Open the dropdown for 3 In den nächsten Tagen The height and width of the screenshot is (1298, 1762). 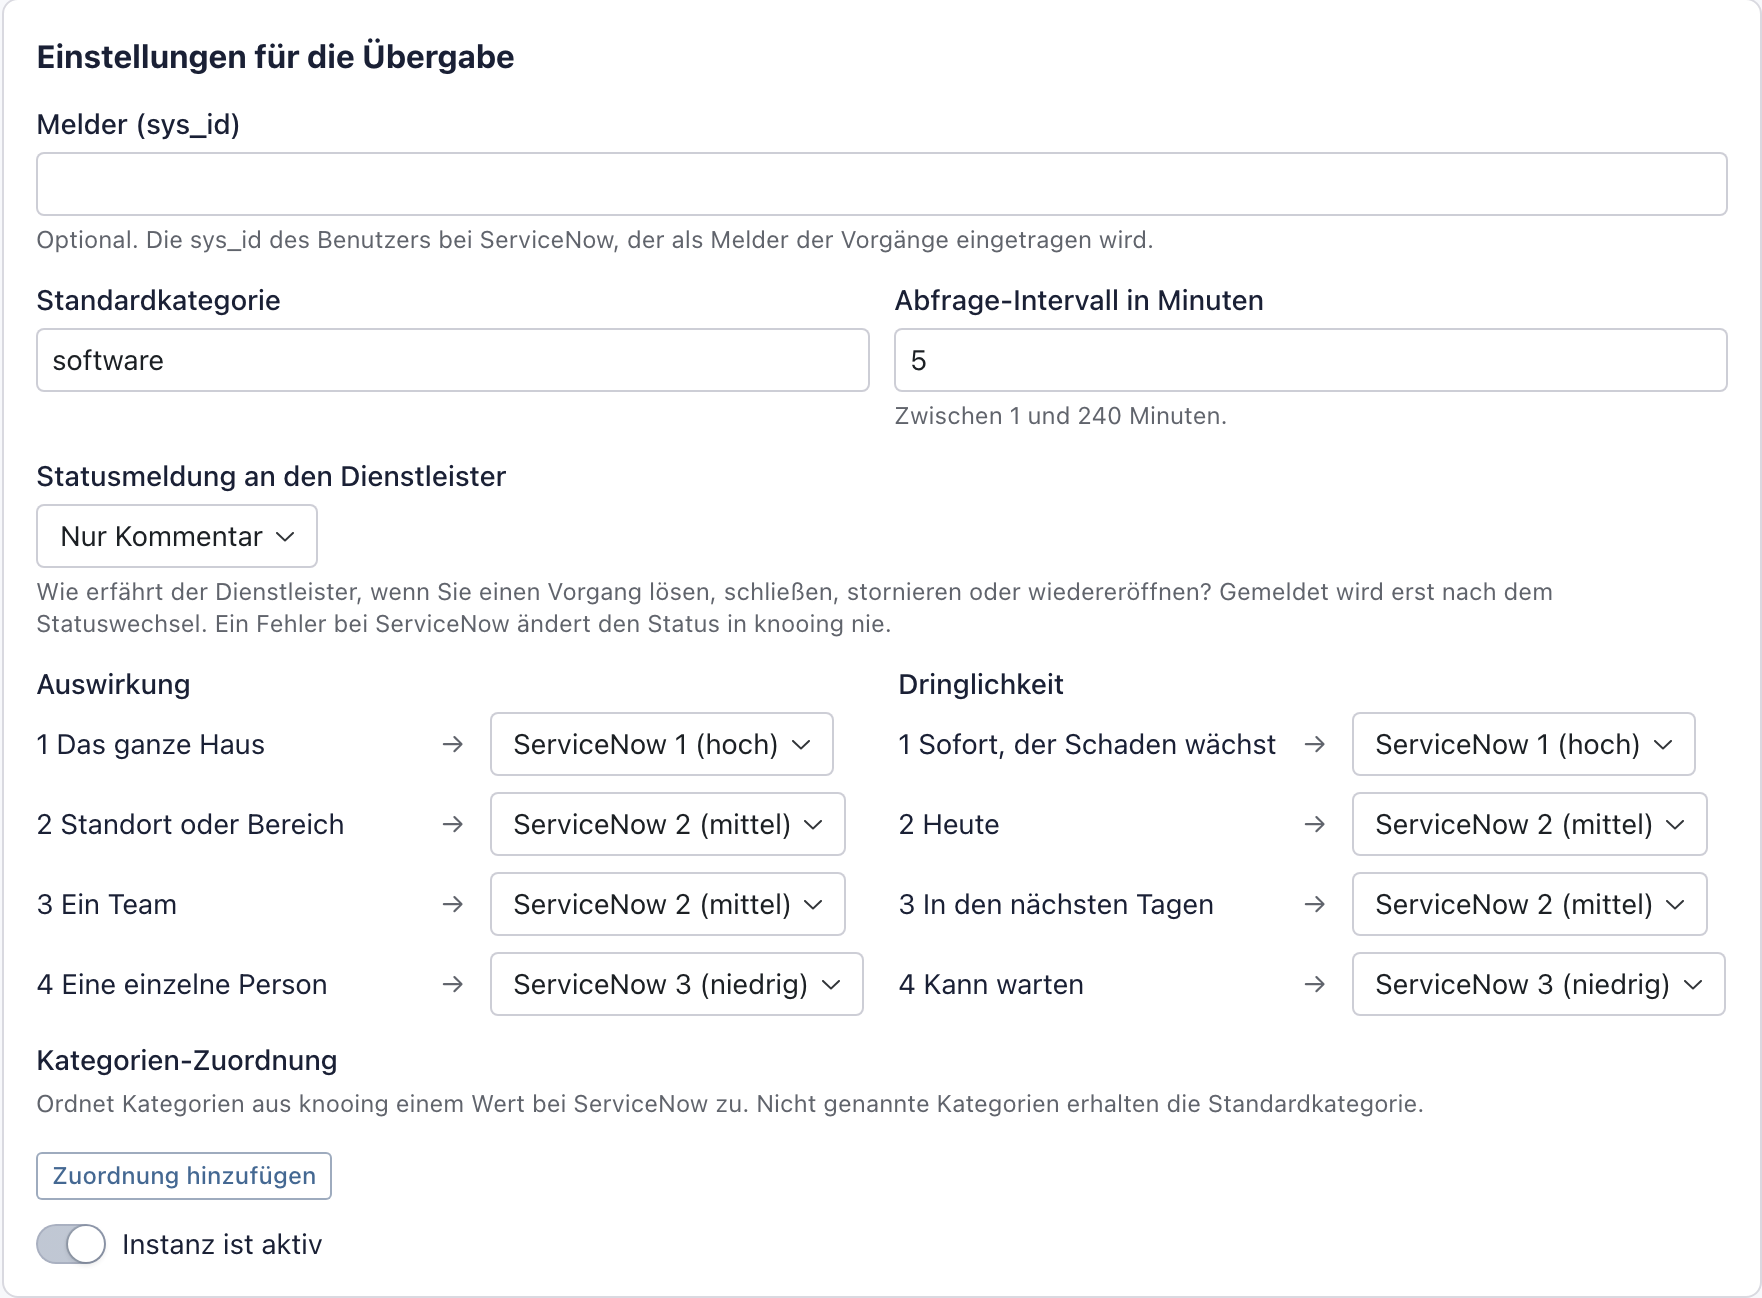coord(1529,904)
